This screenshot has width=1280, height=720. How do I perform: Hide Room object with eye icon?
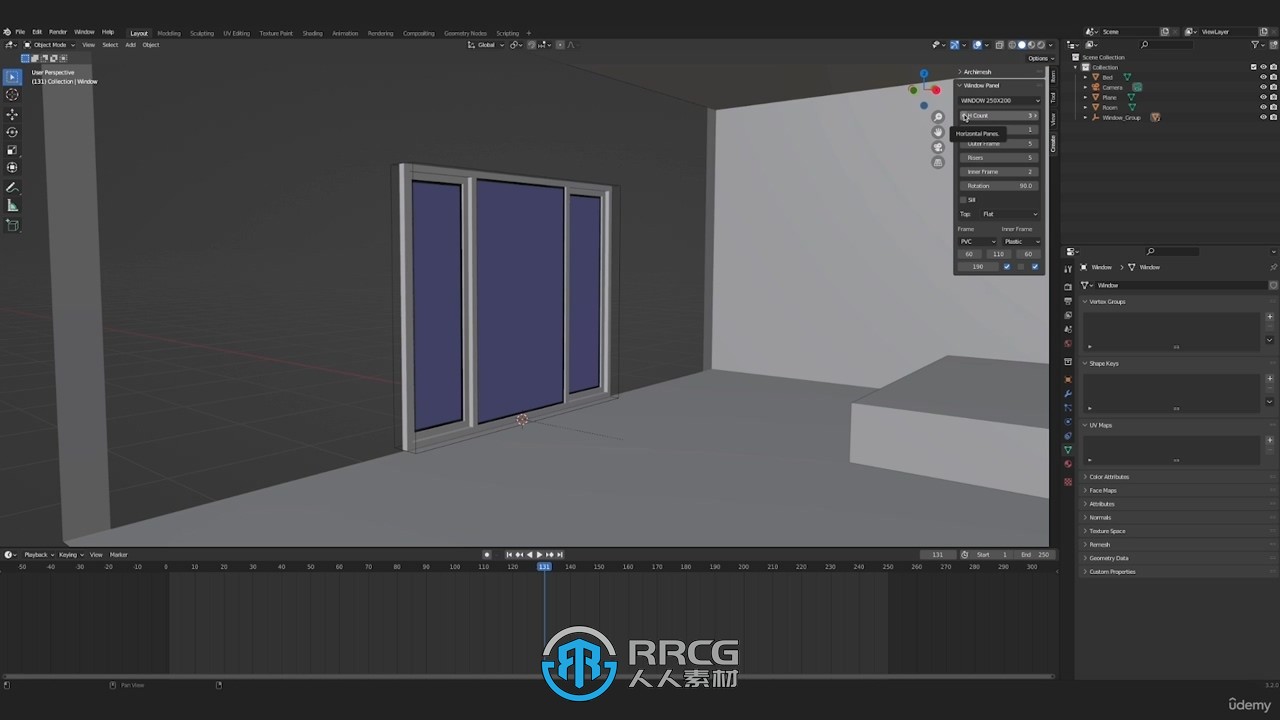click(1263, 107)
